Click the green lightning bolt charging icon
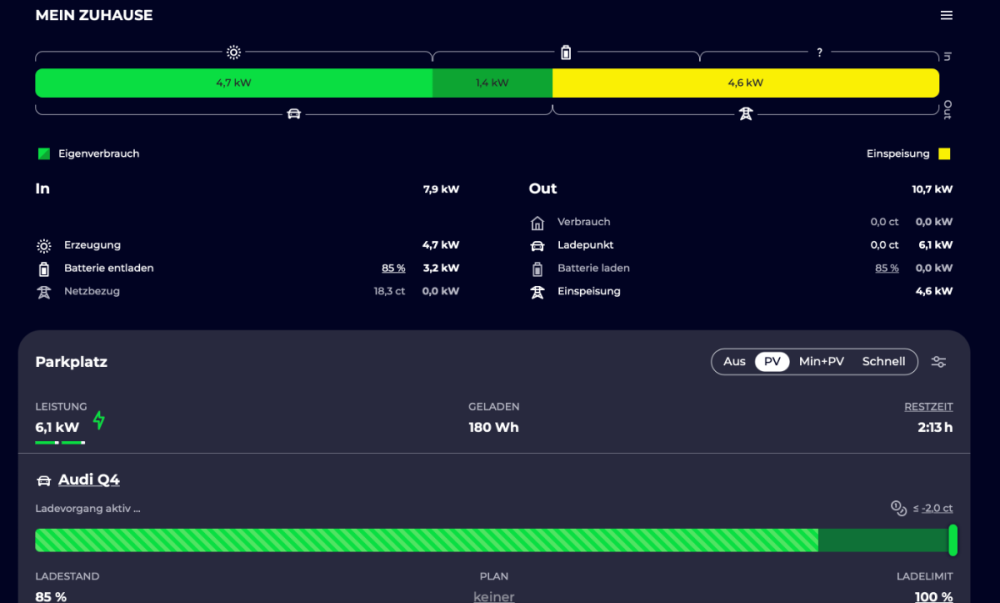 [99, 420]
